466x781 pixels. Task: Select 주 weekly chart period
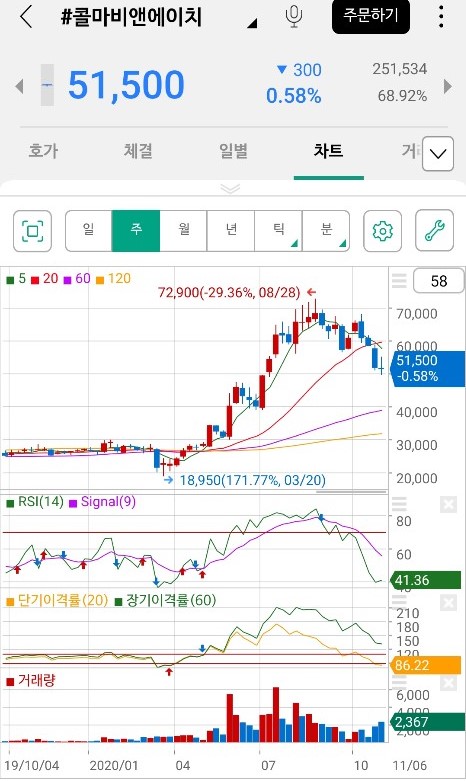point(136,231)
